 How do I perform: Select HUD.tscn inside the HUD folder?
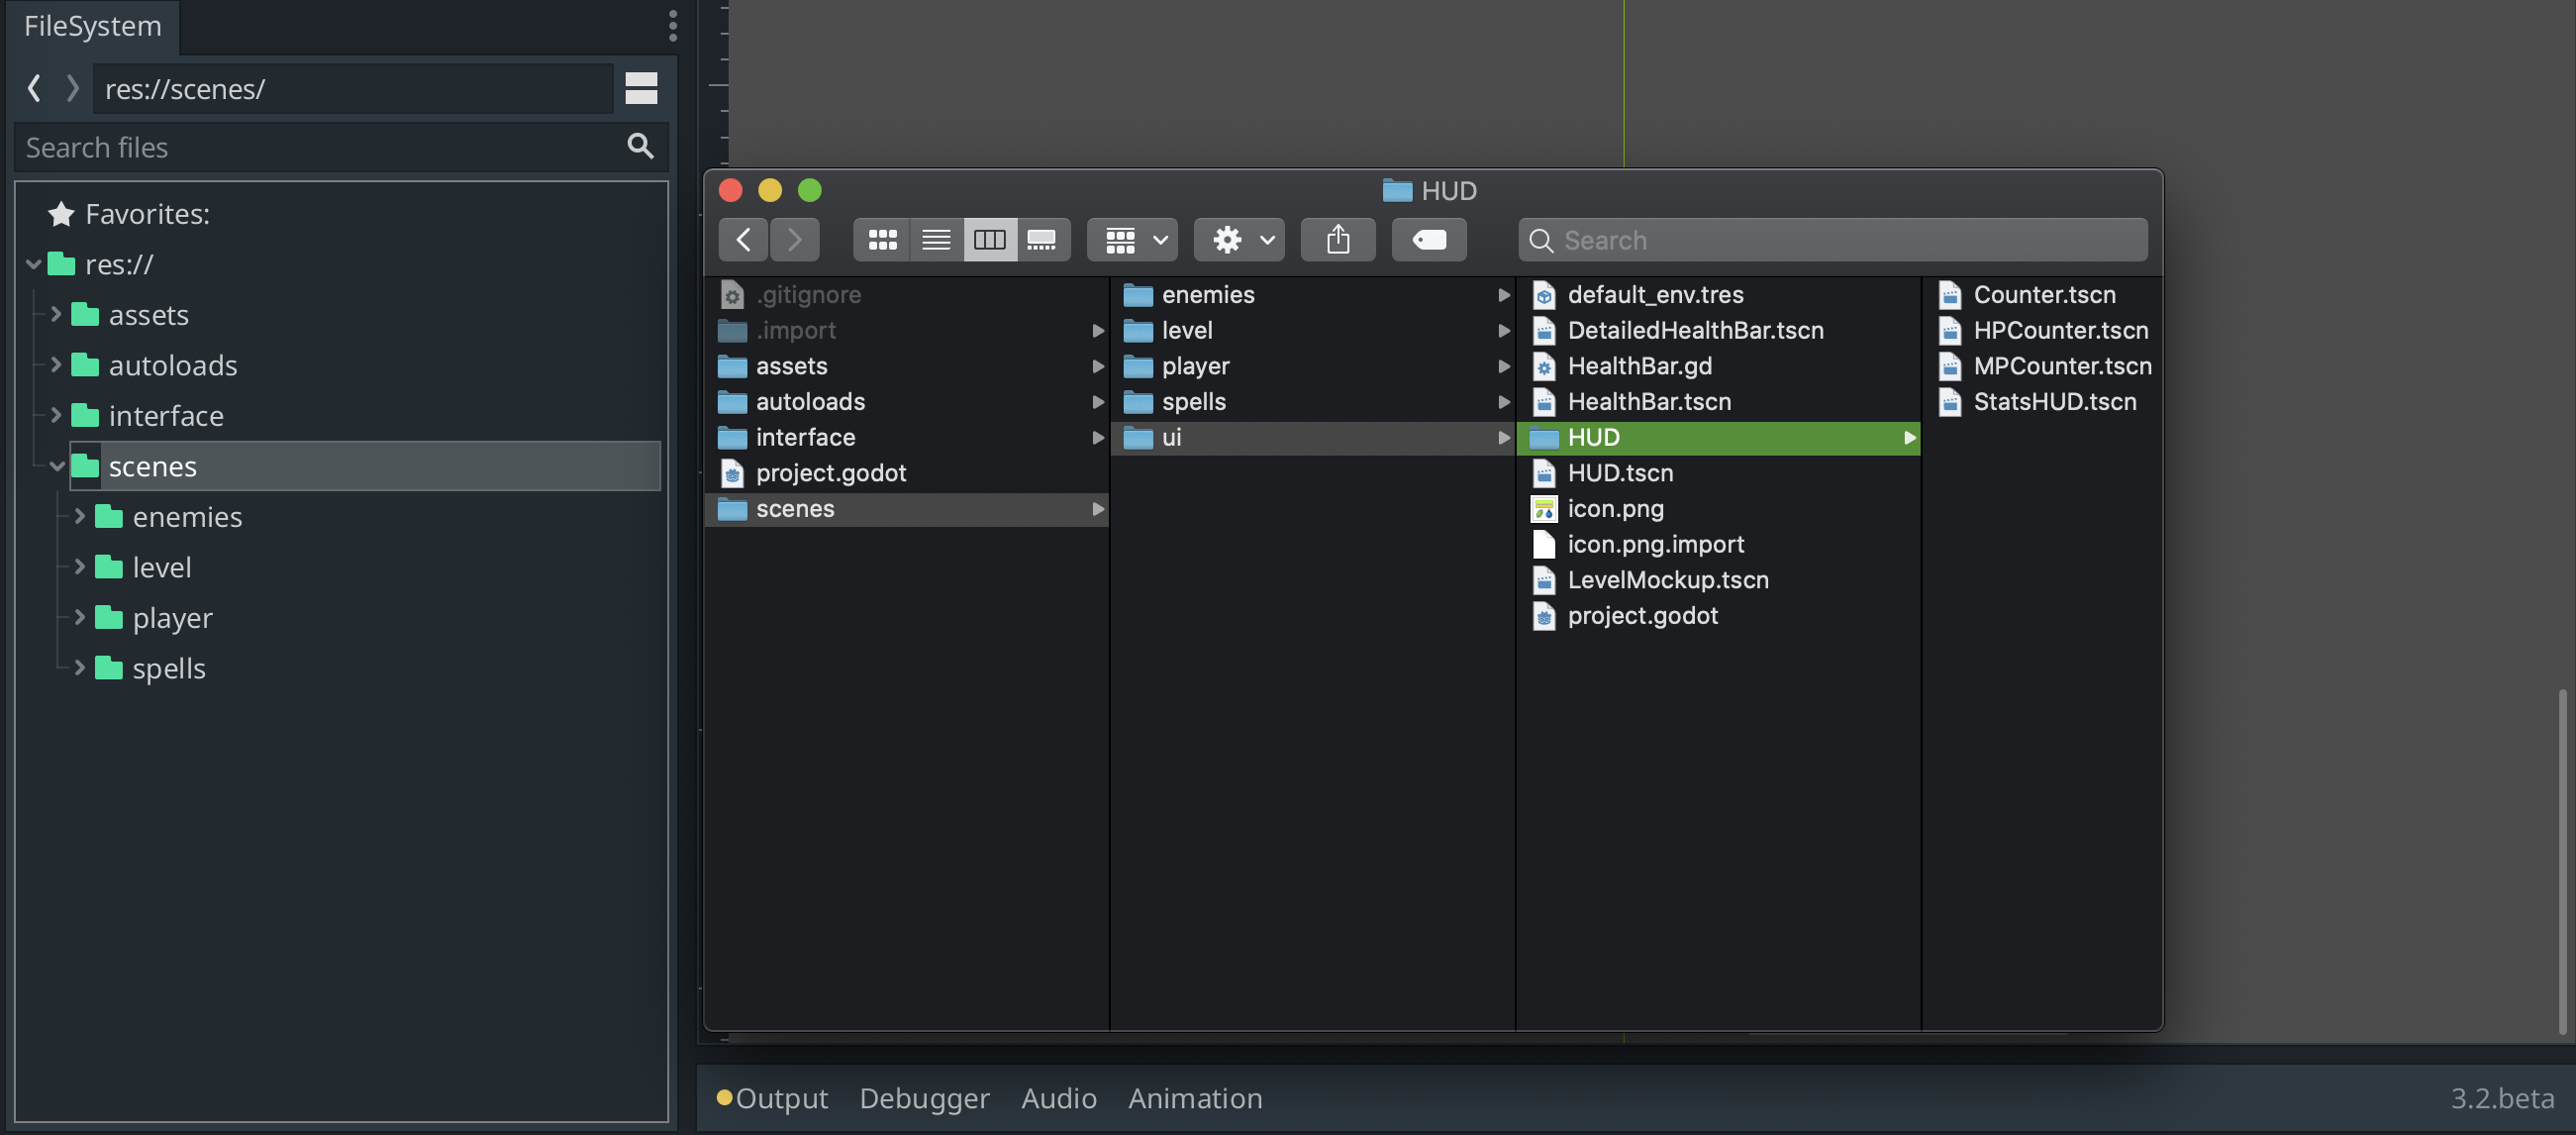[x=1620, y=472]
